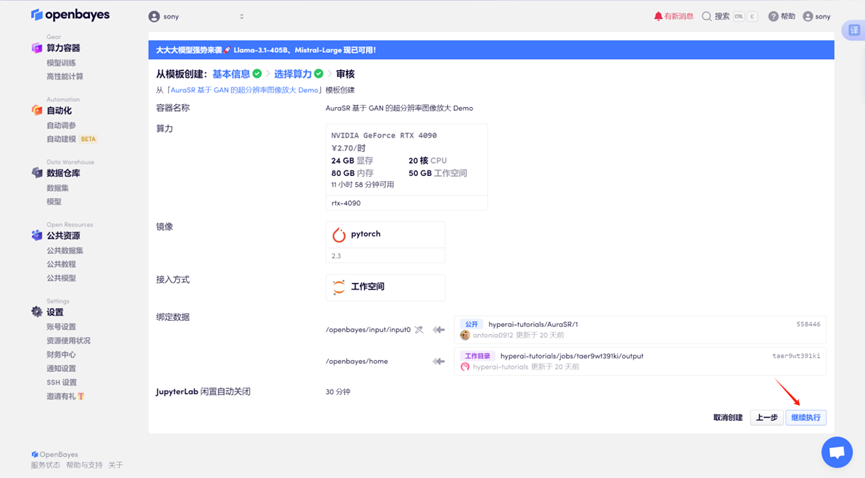Open the taer9wt391ki output job link
The height and width of the screenshot is (478, 865).
[x=572, y=356]
